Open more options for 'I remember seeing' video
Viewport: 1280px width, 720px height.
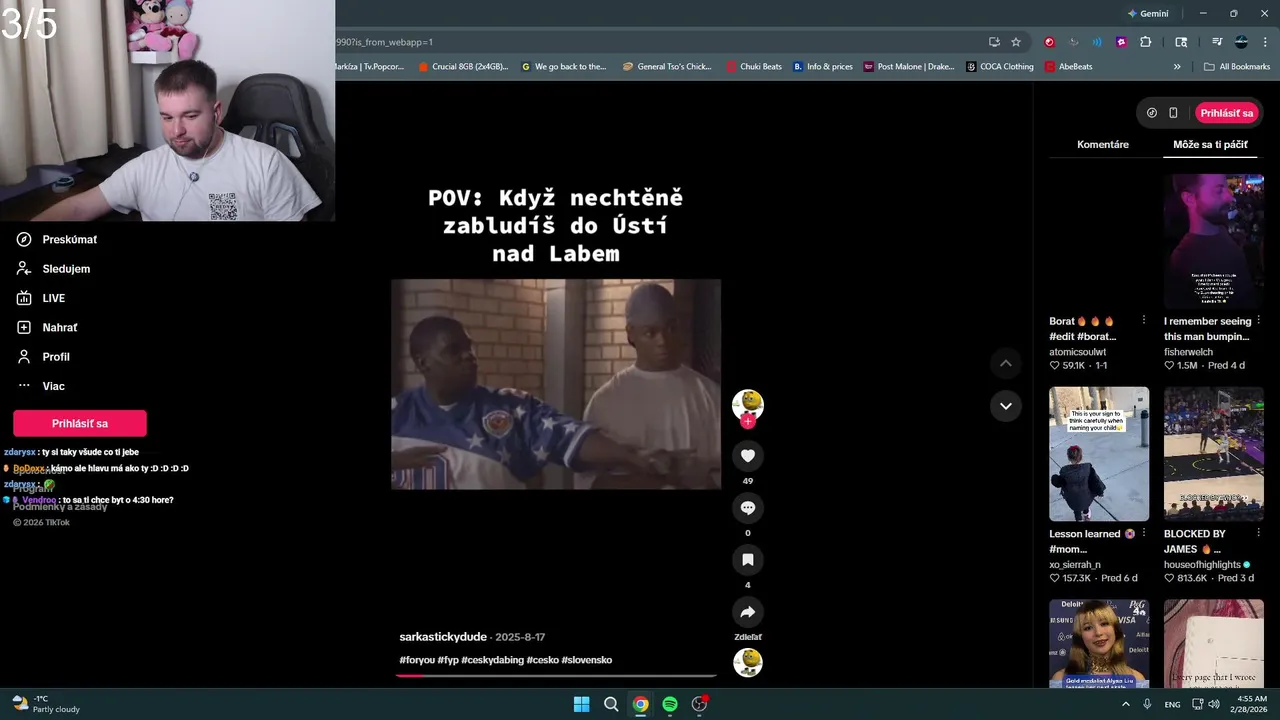[1258, 321]
